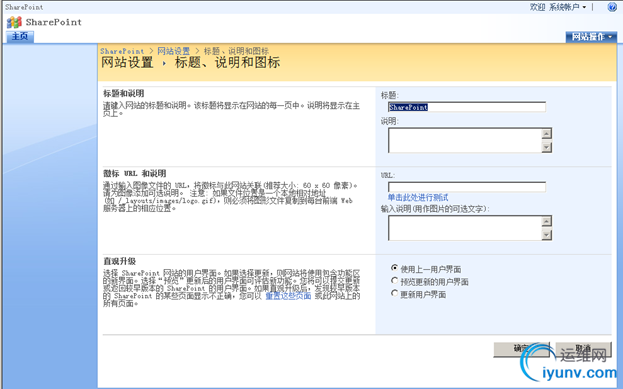Click the SharePoint site logo icon
Image resolution: width=623 pixels, height=389 pixels.
[14, 22]
